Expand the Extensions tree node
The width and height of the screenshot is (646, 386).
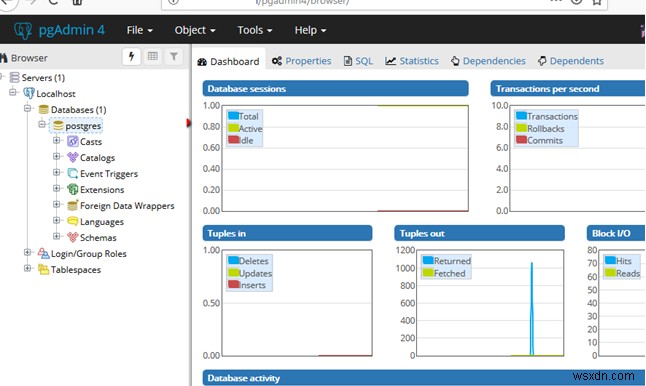56,188
